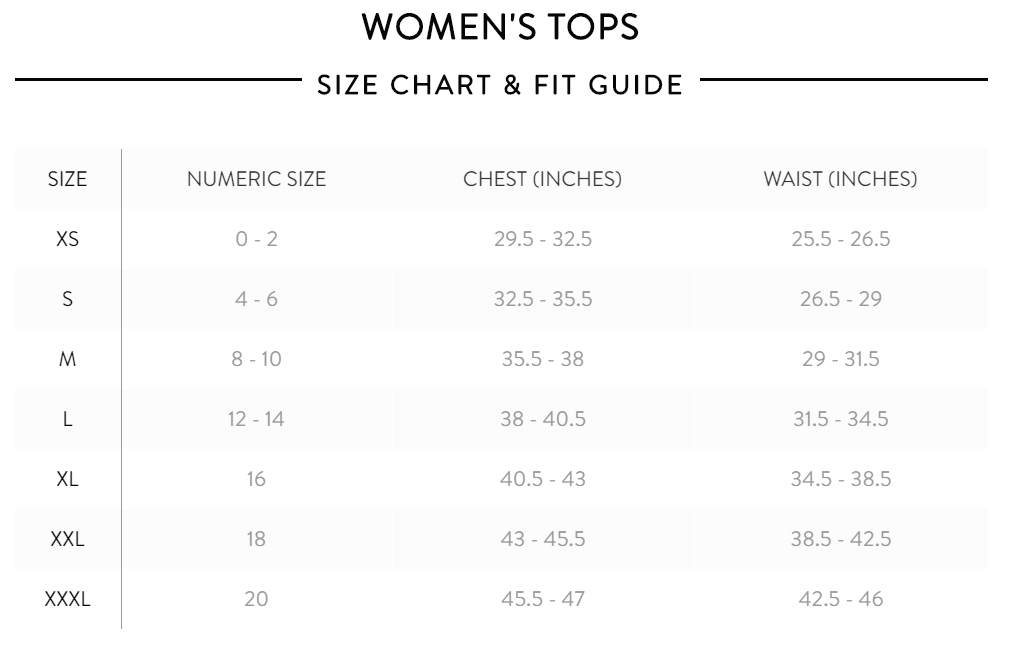The width and height of the screenshot is (1014, 652).
Task: Click the 8 - 10 numeric size cell
Action: [256, 359]
